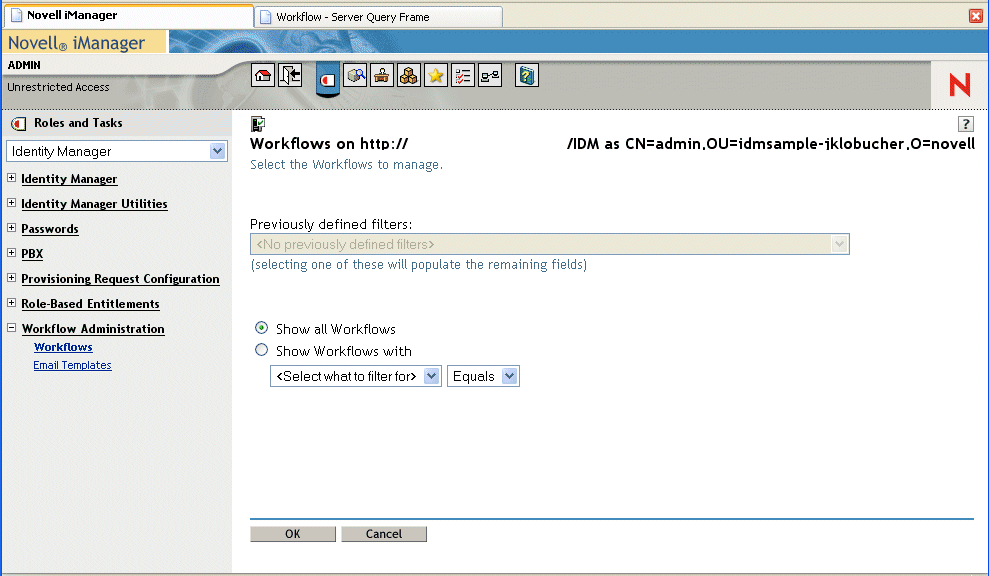Click the Help book icon
Screen dimensions: 989x576
pyautogui.click(x=527, y=75)
